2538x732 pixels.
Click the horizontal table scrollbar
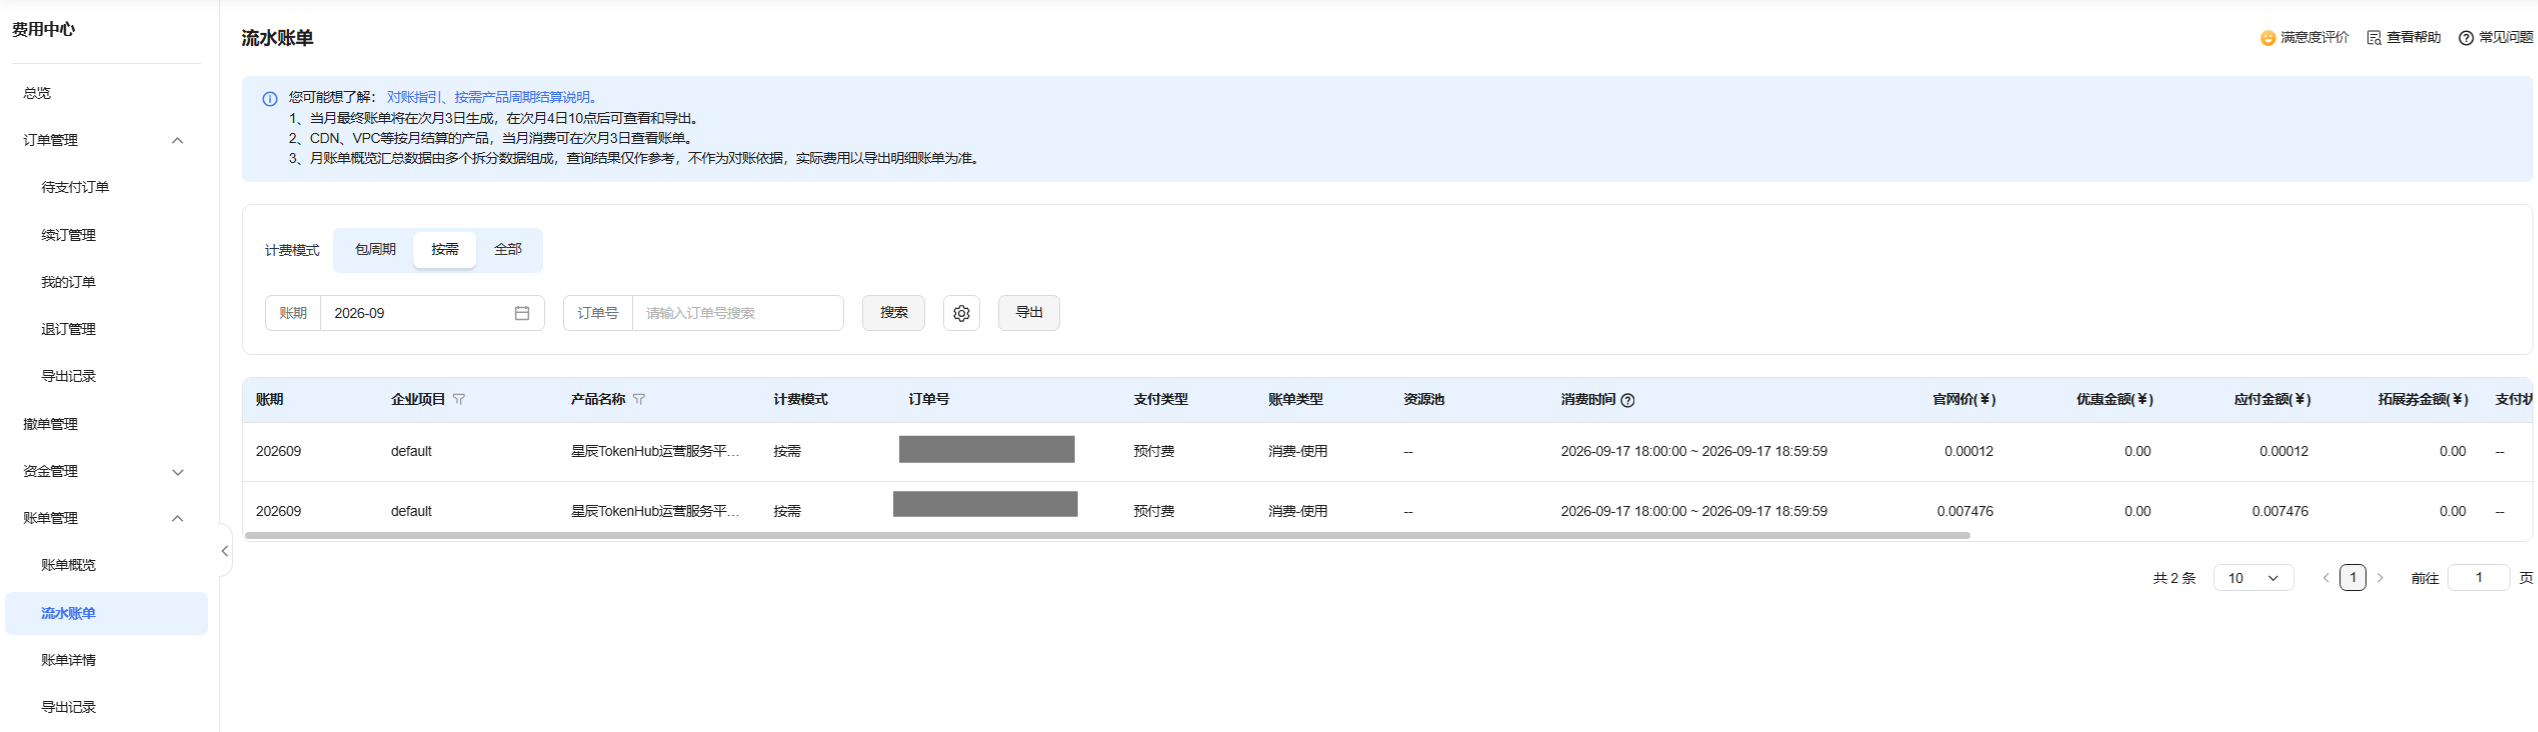[x=1107, y=535]
